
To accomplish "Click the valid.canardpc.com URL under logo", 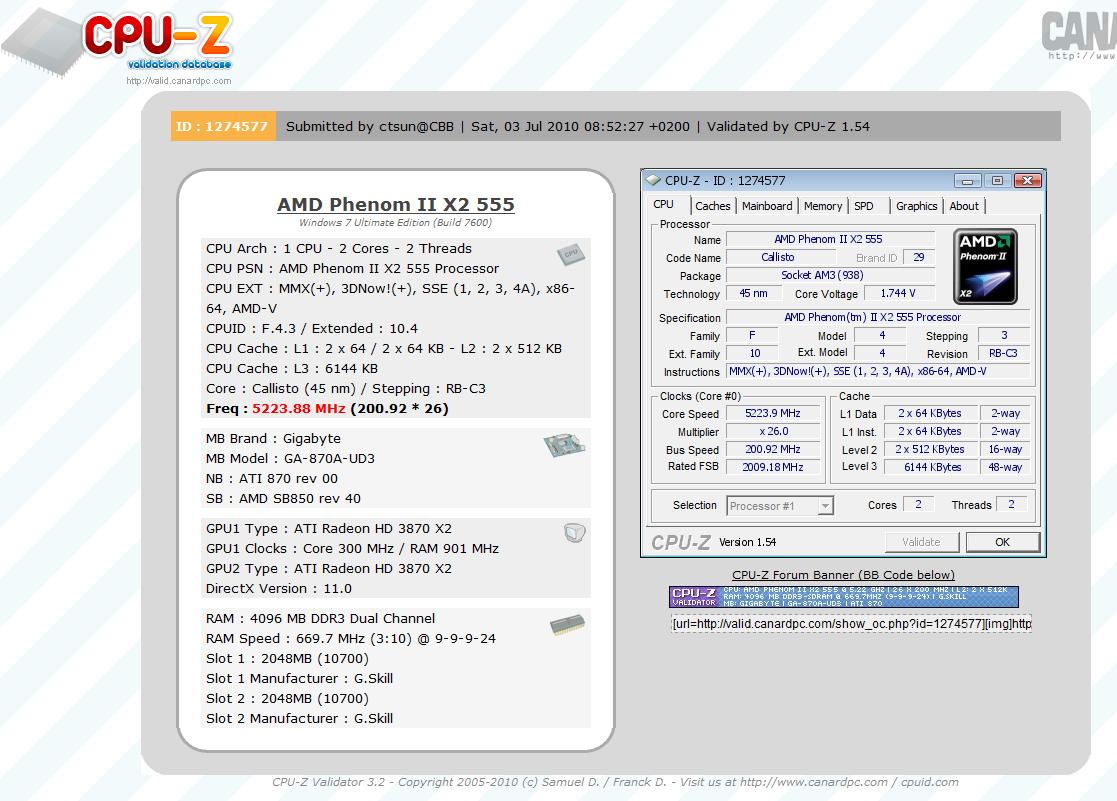I will [179, 81].
